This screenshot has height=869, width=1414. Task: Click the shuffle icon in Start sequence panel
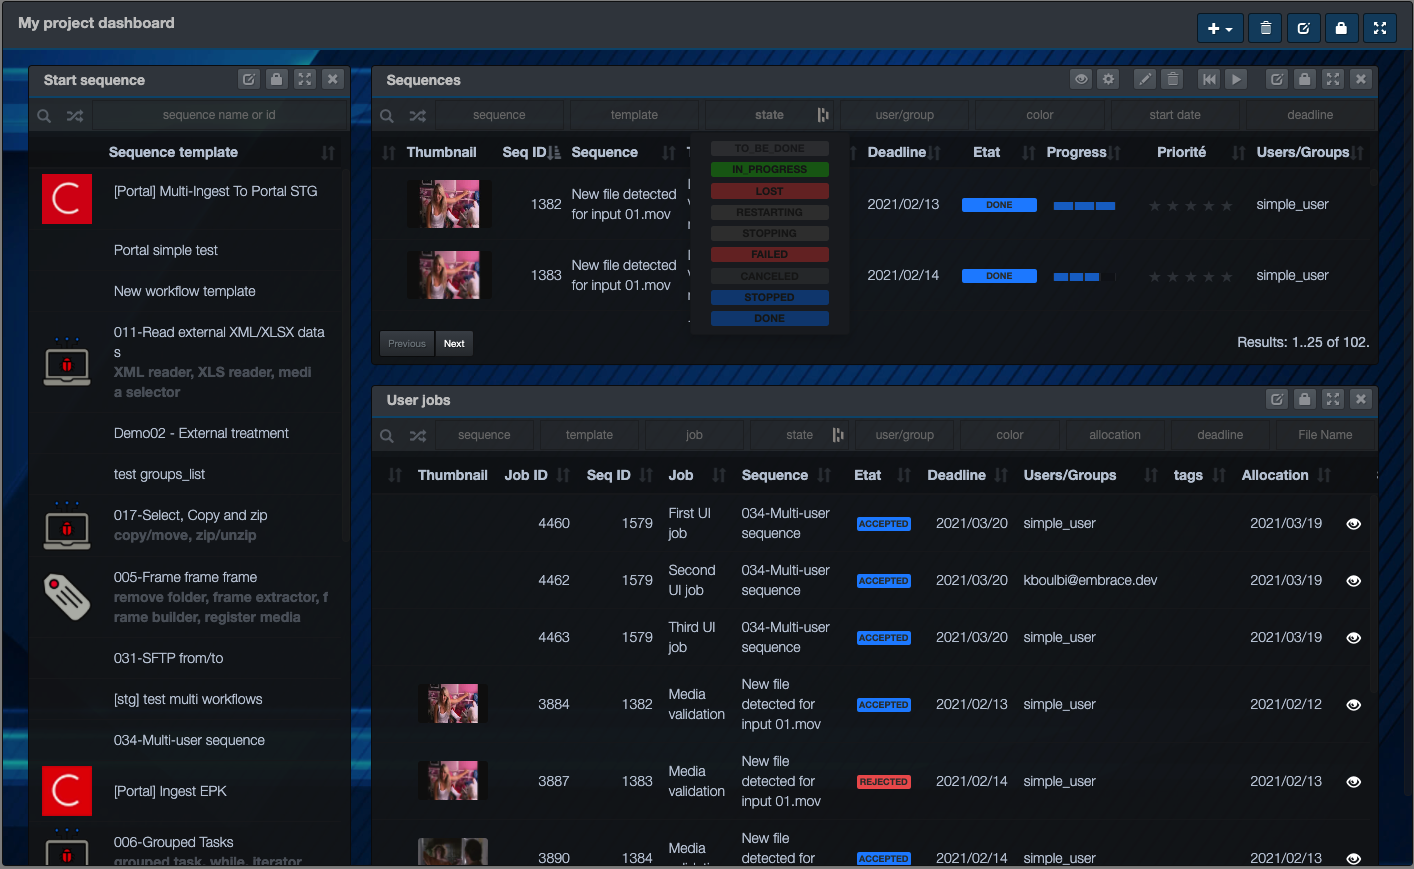75,116
